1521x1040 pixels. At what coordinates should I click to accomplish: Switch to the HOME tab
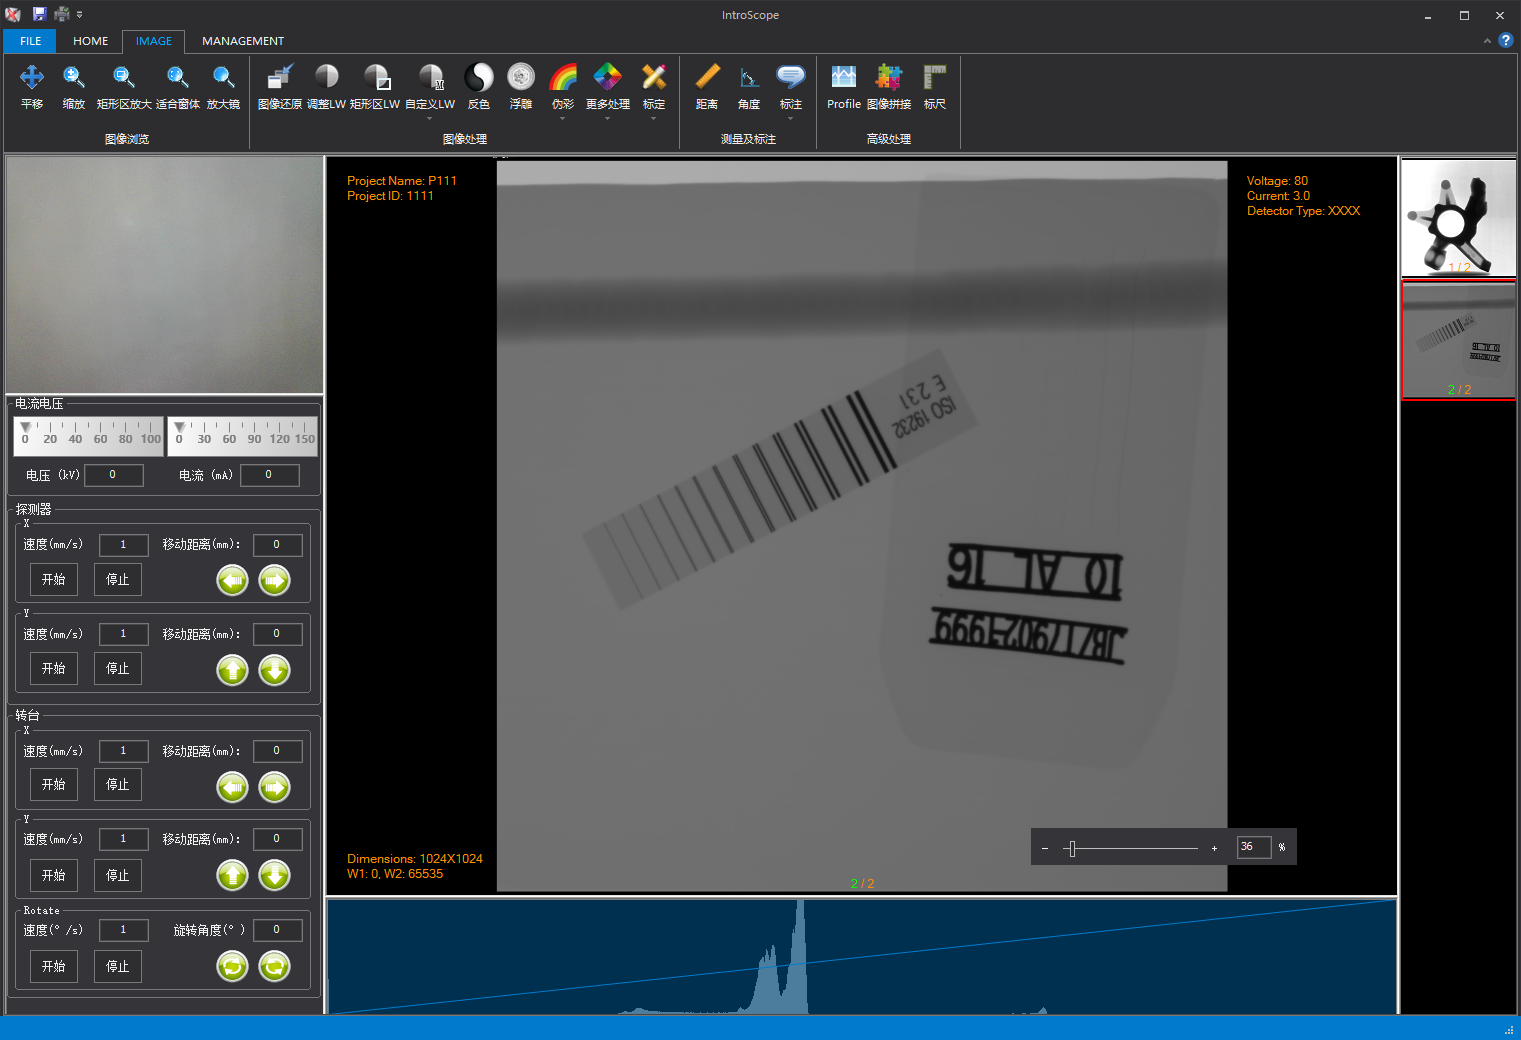click(x=91, y=41)
